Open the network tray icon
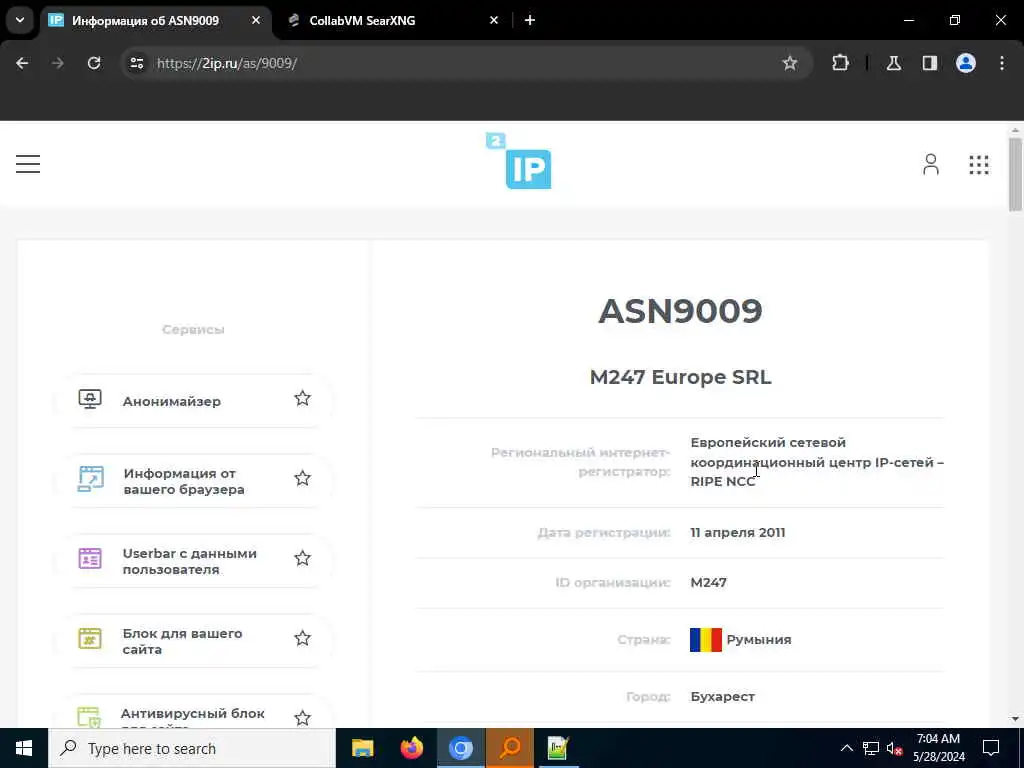Image resolution: width=1024 pixels, height=768 pixels. click(x=871, y=748)
